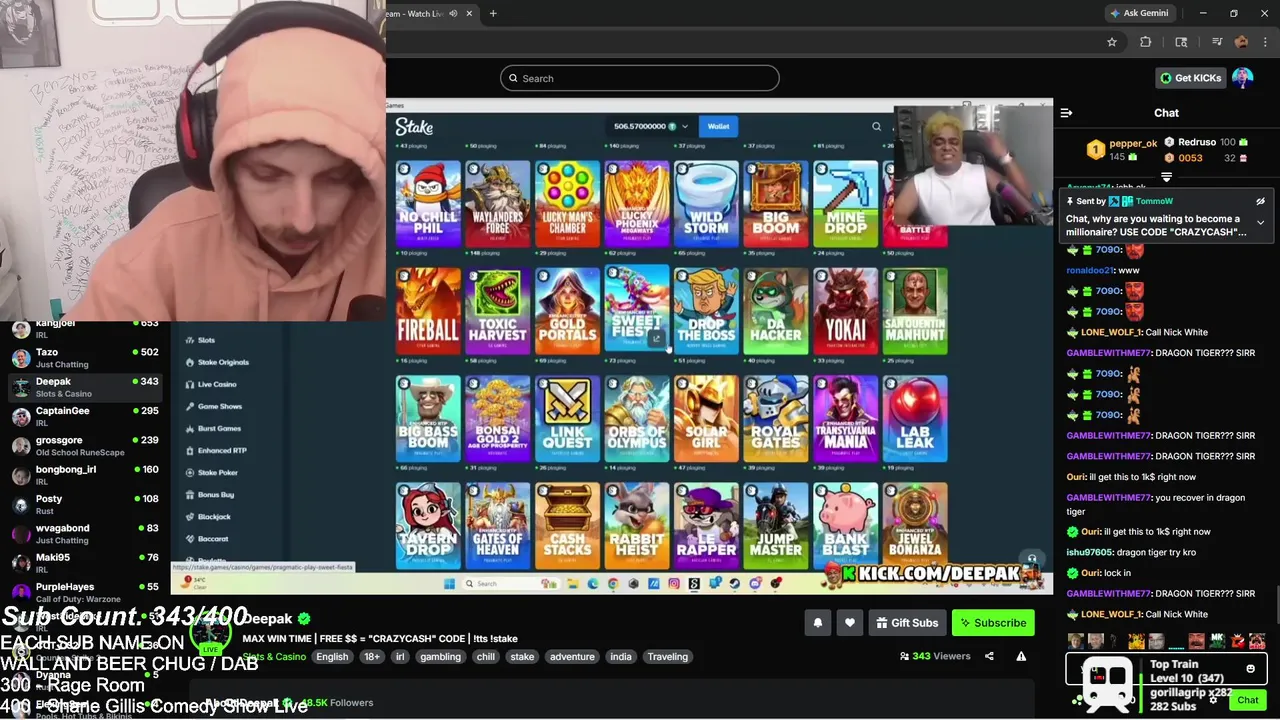Select Burst Games in Stake menu
Image resolution: width=1280 pixels, height=720 pixels.
click(219, 428)
